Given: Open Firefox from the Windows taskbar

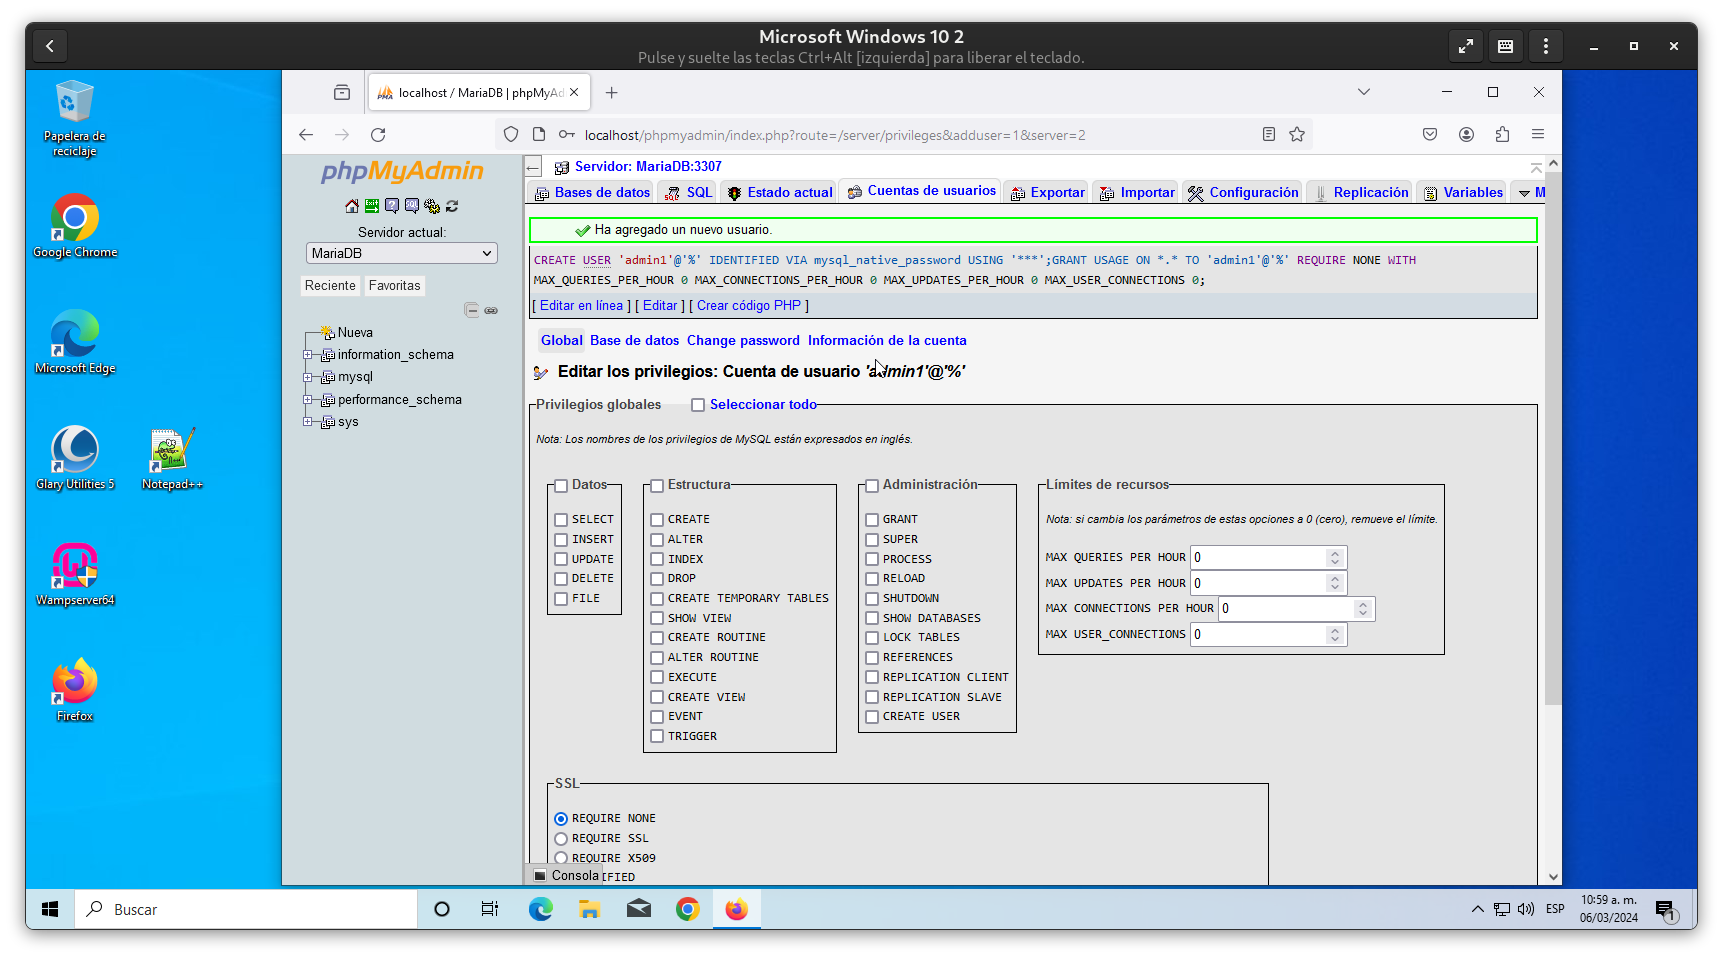Looking at the screenshot, I should tap(736, 909).
